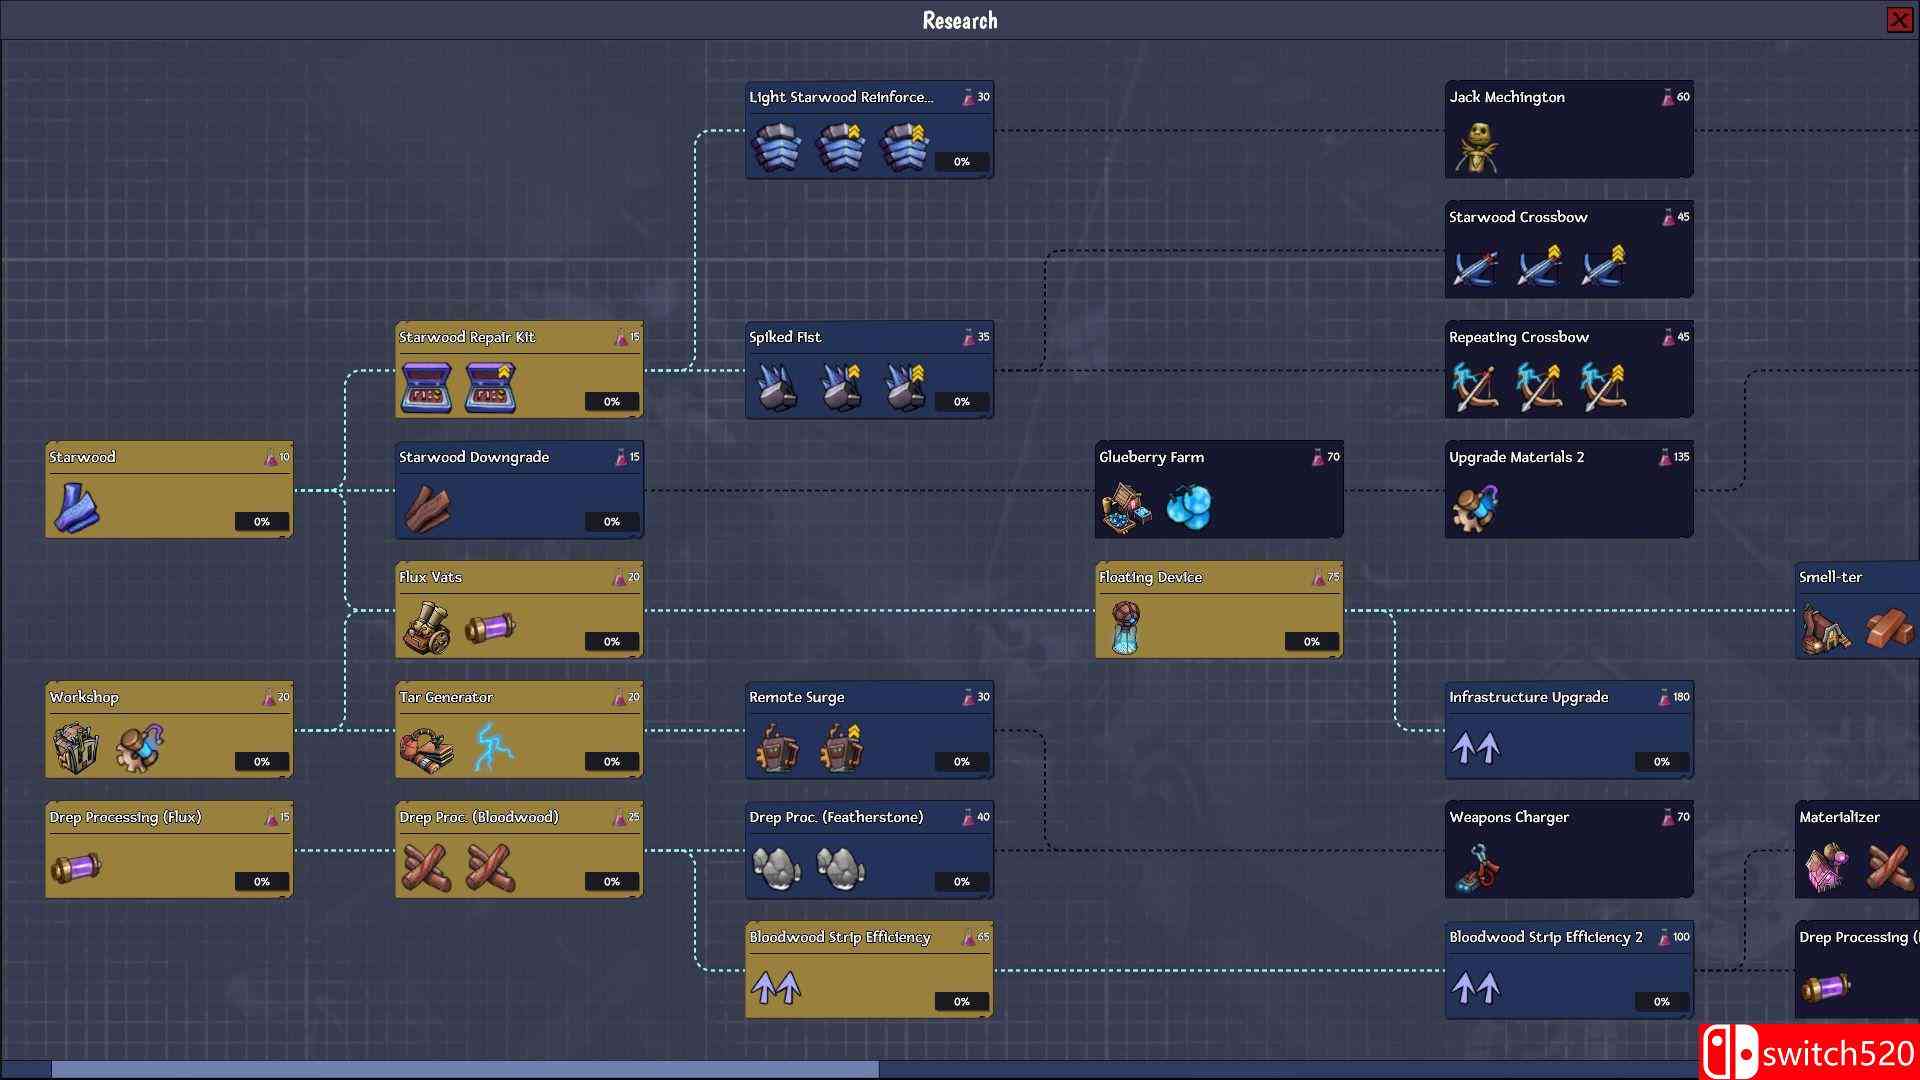Viewport: 1920px width, 1080px height.
Task: Click the first Spiked Fist gauntlet icon
Action: pyautogui.click(x=776, y=387)
